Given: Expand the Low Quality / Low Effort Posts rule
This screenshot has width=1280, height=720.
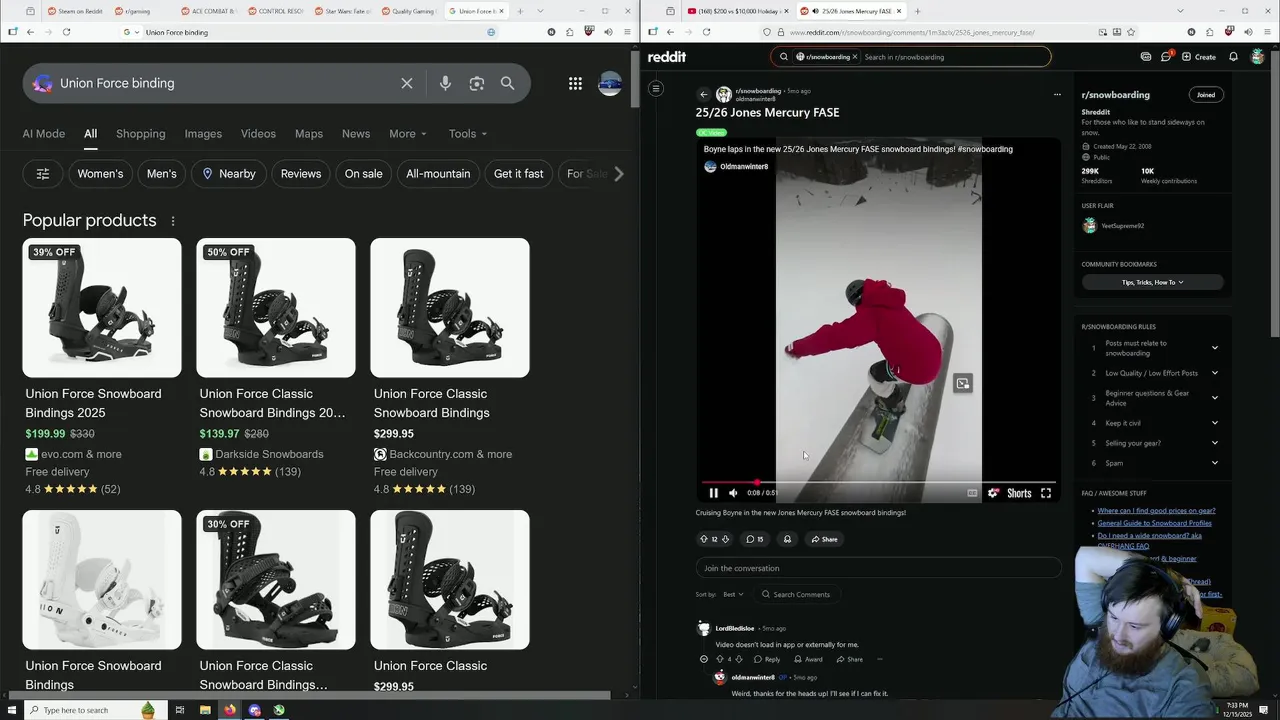Looking at the screenshot, I should tap(1214, 373).
